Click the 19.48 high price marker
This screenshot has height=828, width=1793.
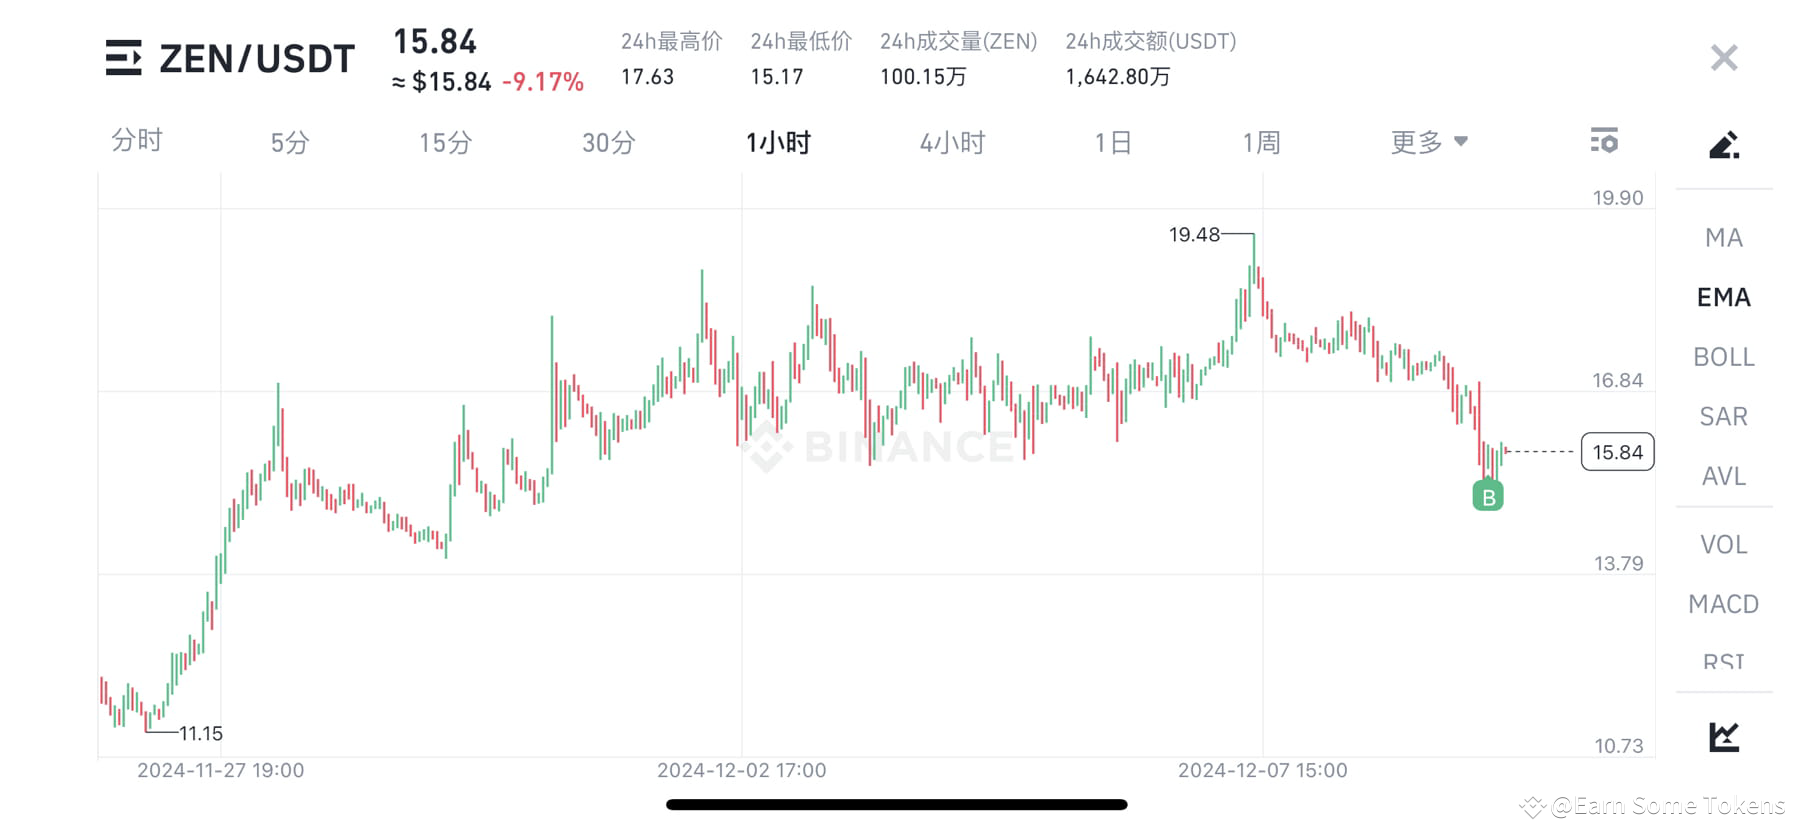click(1194, 235)
